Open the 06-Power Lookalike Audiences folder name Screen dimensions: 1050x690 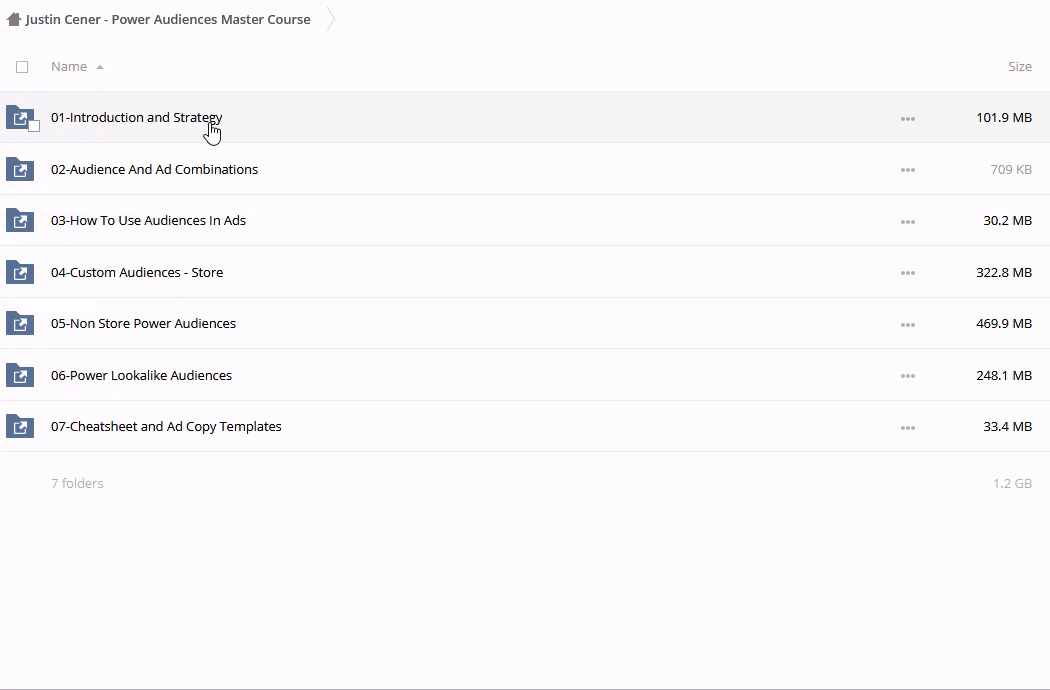point(141,375)
